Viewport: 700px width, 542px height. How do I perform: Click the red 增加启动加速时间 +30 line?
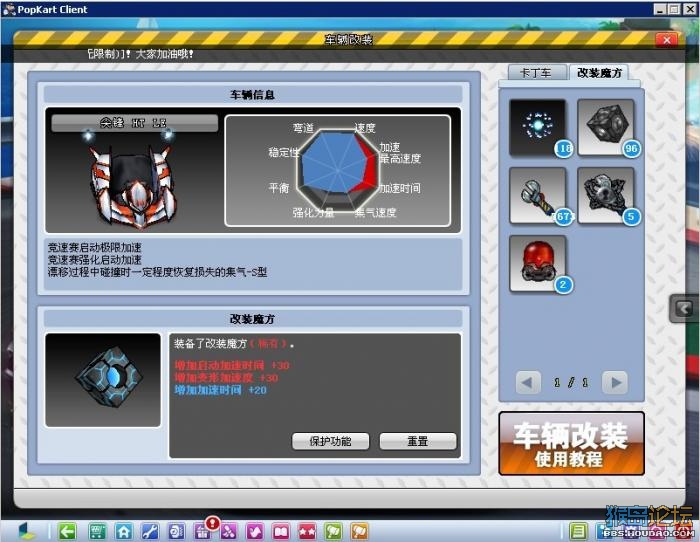click(x=232, y=366)
